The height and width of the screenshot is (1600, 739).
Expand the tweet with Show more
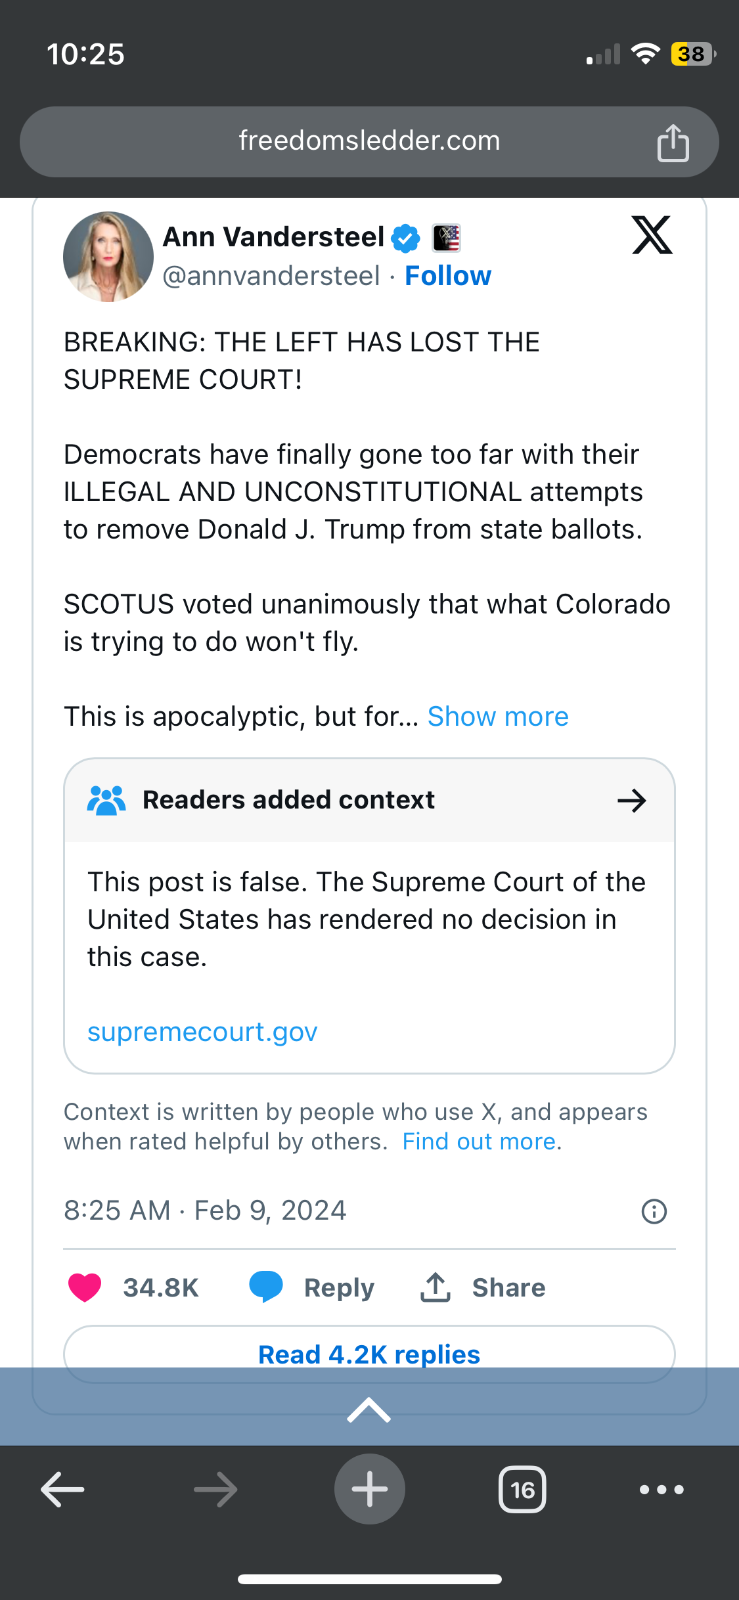coord(497,716)
